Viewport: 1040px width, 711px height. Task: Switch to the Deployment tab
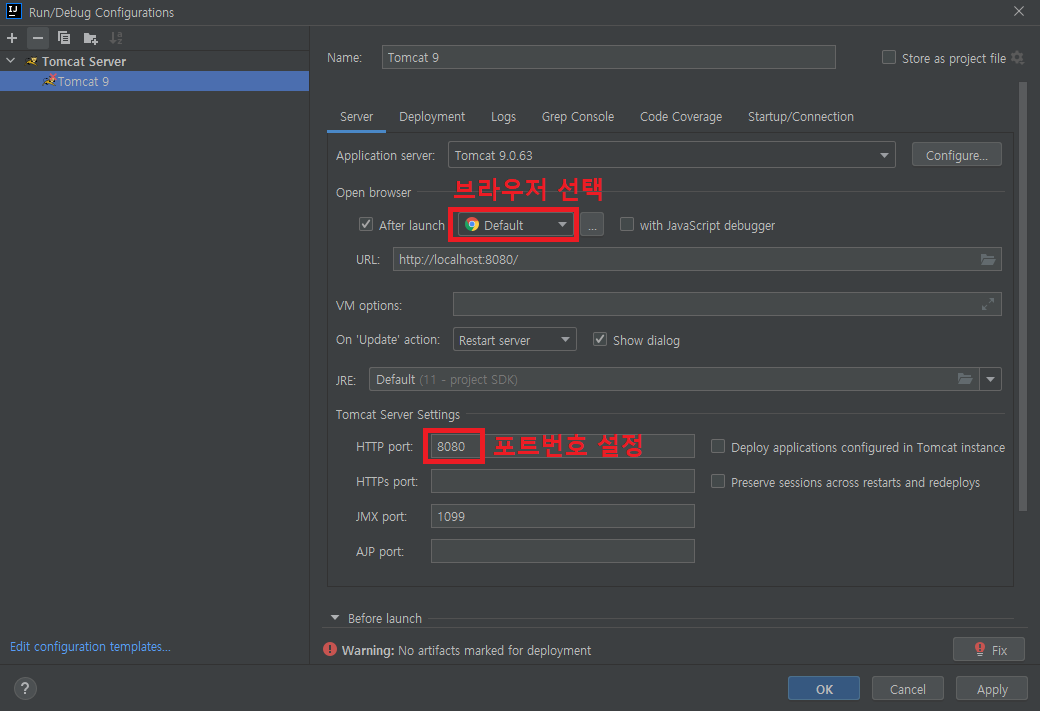432,117
